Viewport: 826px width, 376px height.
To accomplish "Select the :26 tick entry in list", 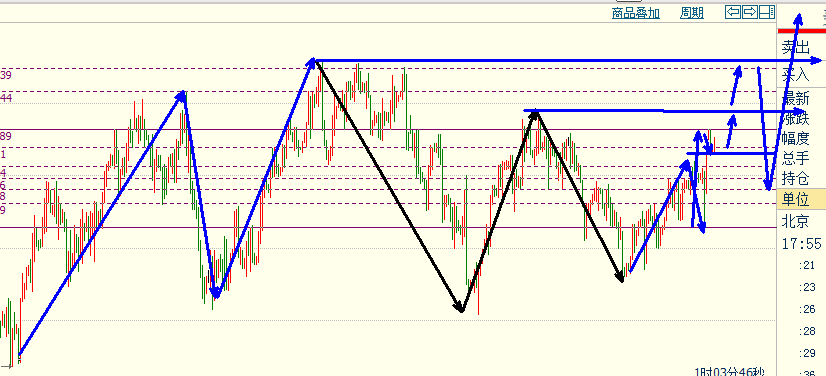I will (807, 309).
